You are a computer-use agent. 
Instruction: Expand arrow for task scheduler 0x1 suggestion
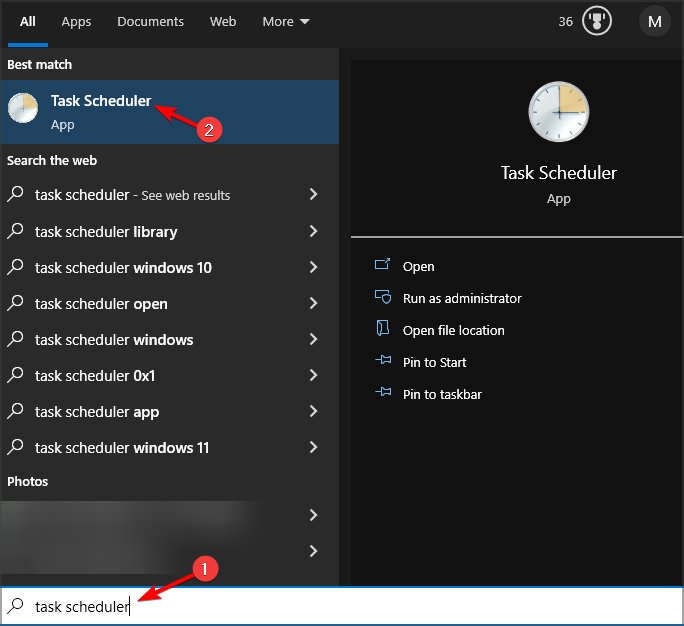click(313, 375)
